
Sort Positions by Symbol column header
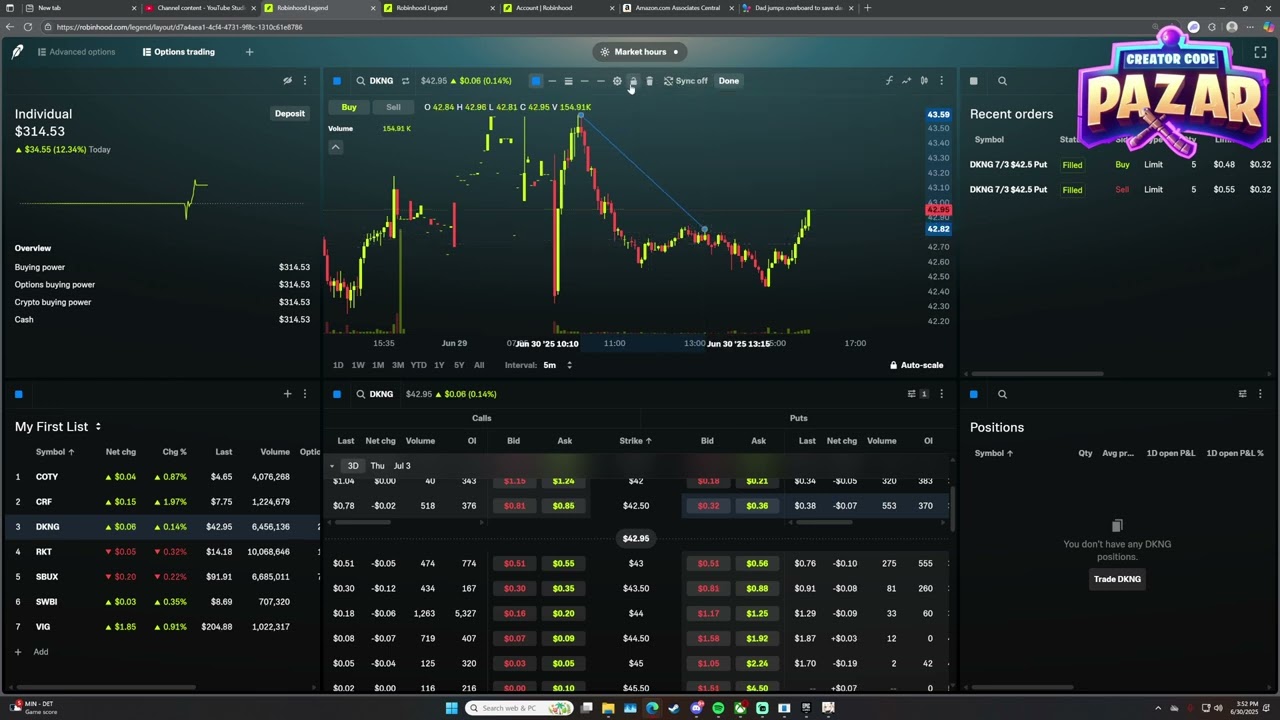pos(994,453)
